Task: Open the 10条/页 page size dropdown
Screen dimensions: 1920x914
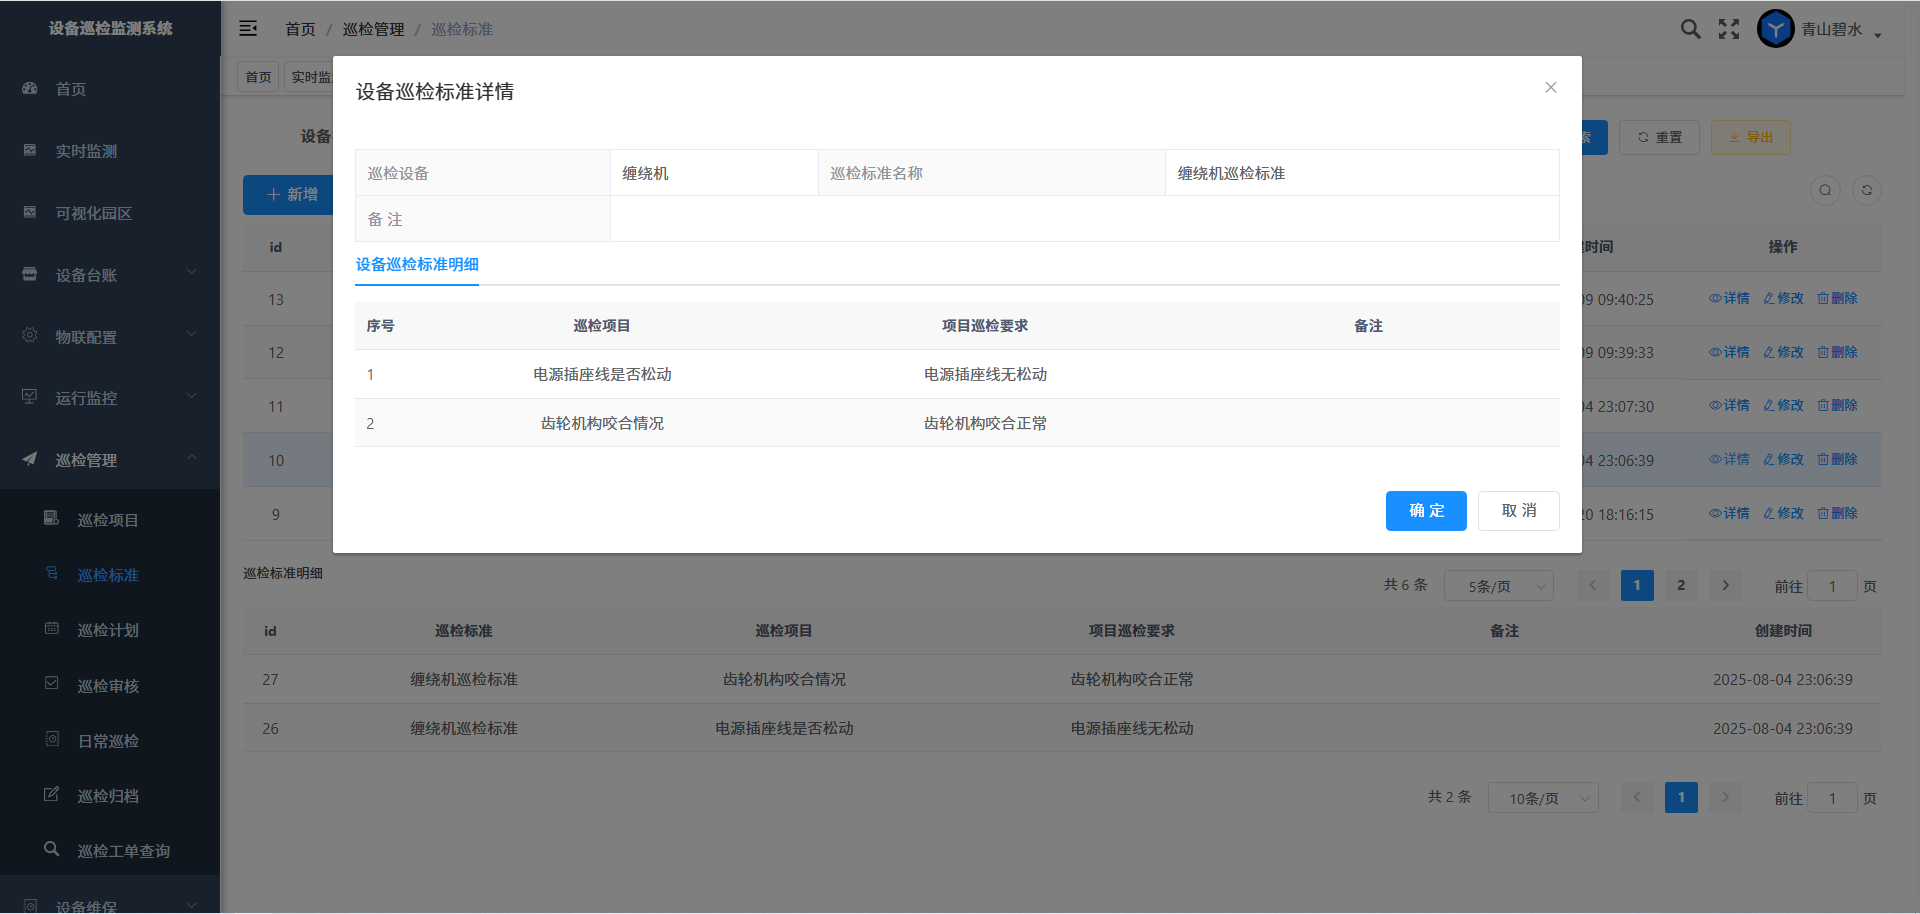Action: (x=1542, y=798)
